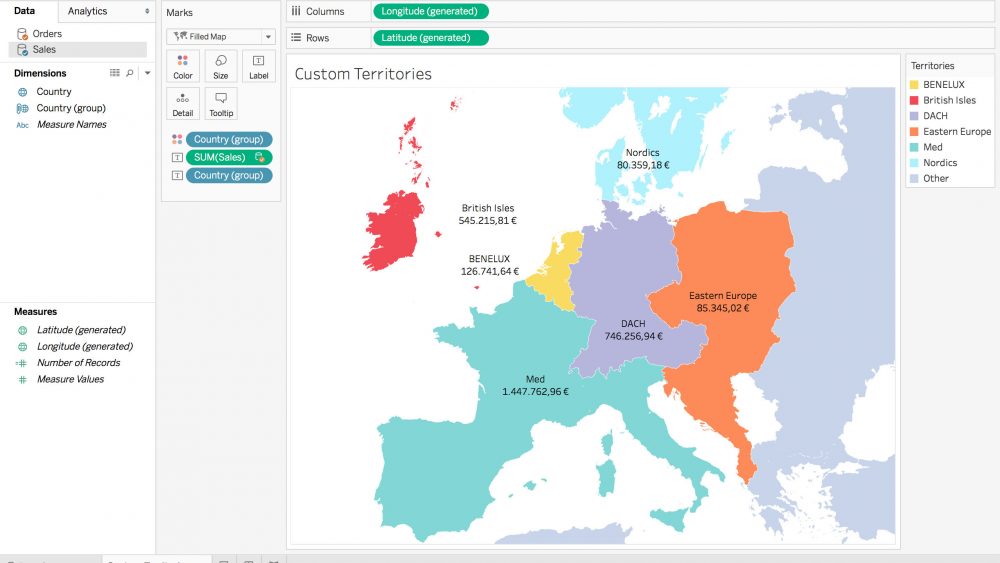The width and height of the screenshot is (1000, 563).
Task: Switch to the Analytics tab
Action: (x=87, y=11)
